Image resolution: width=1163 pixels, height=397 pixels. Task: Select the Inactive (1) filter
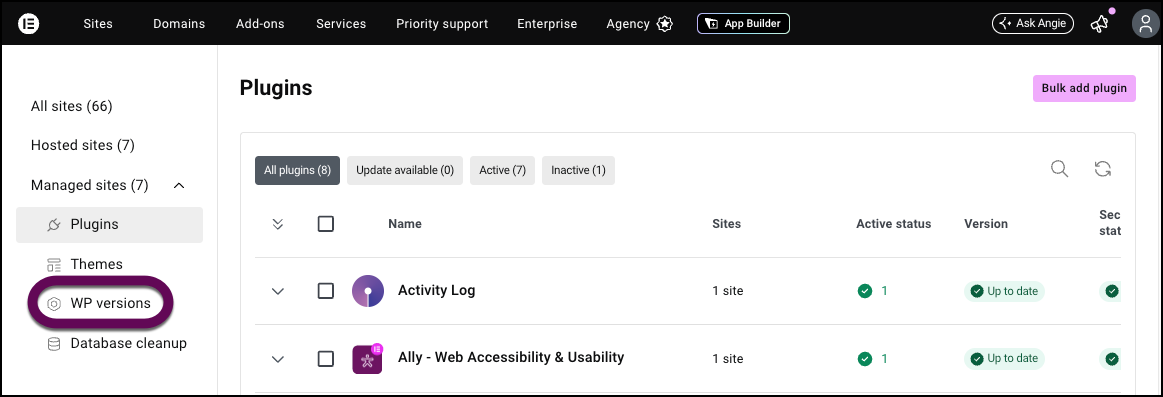pos(579,170)
